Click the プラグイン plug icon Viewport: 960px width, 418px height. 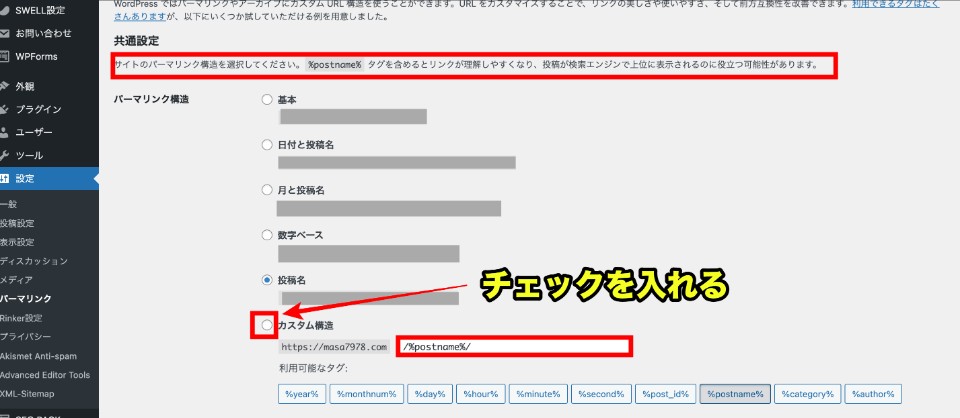4,110
